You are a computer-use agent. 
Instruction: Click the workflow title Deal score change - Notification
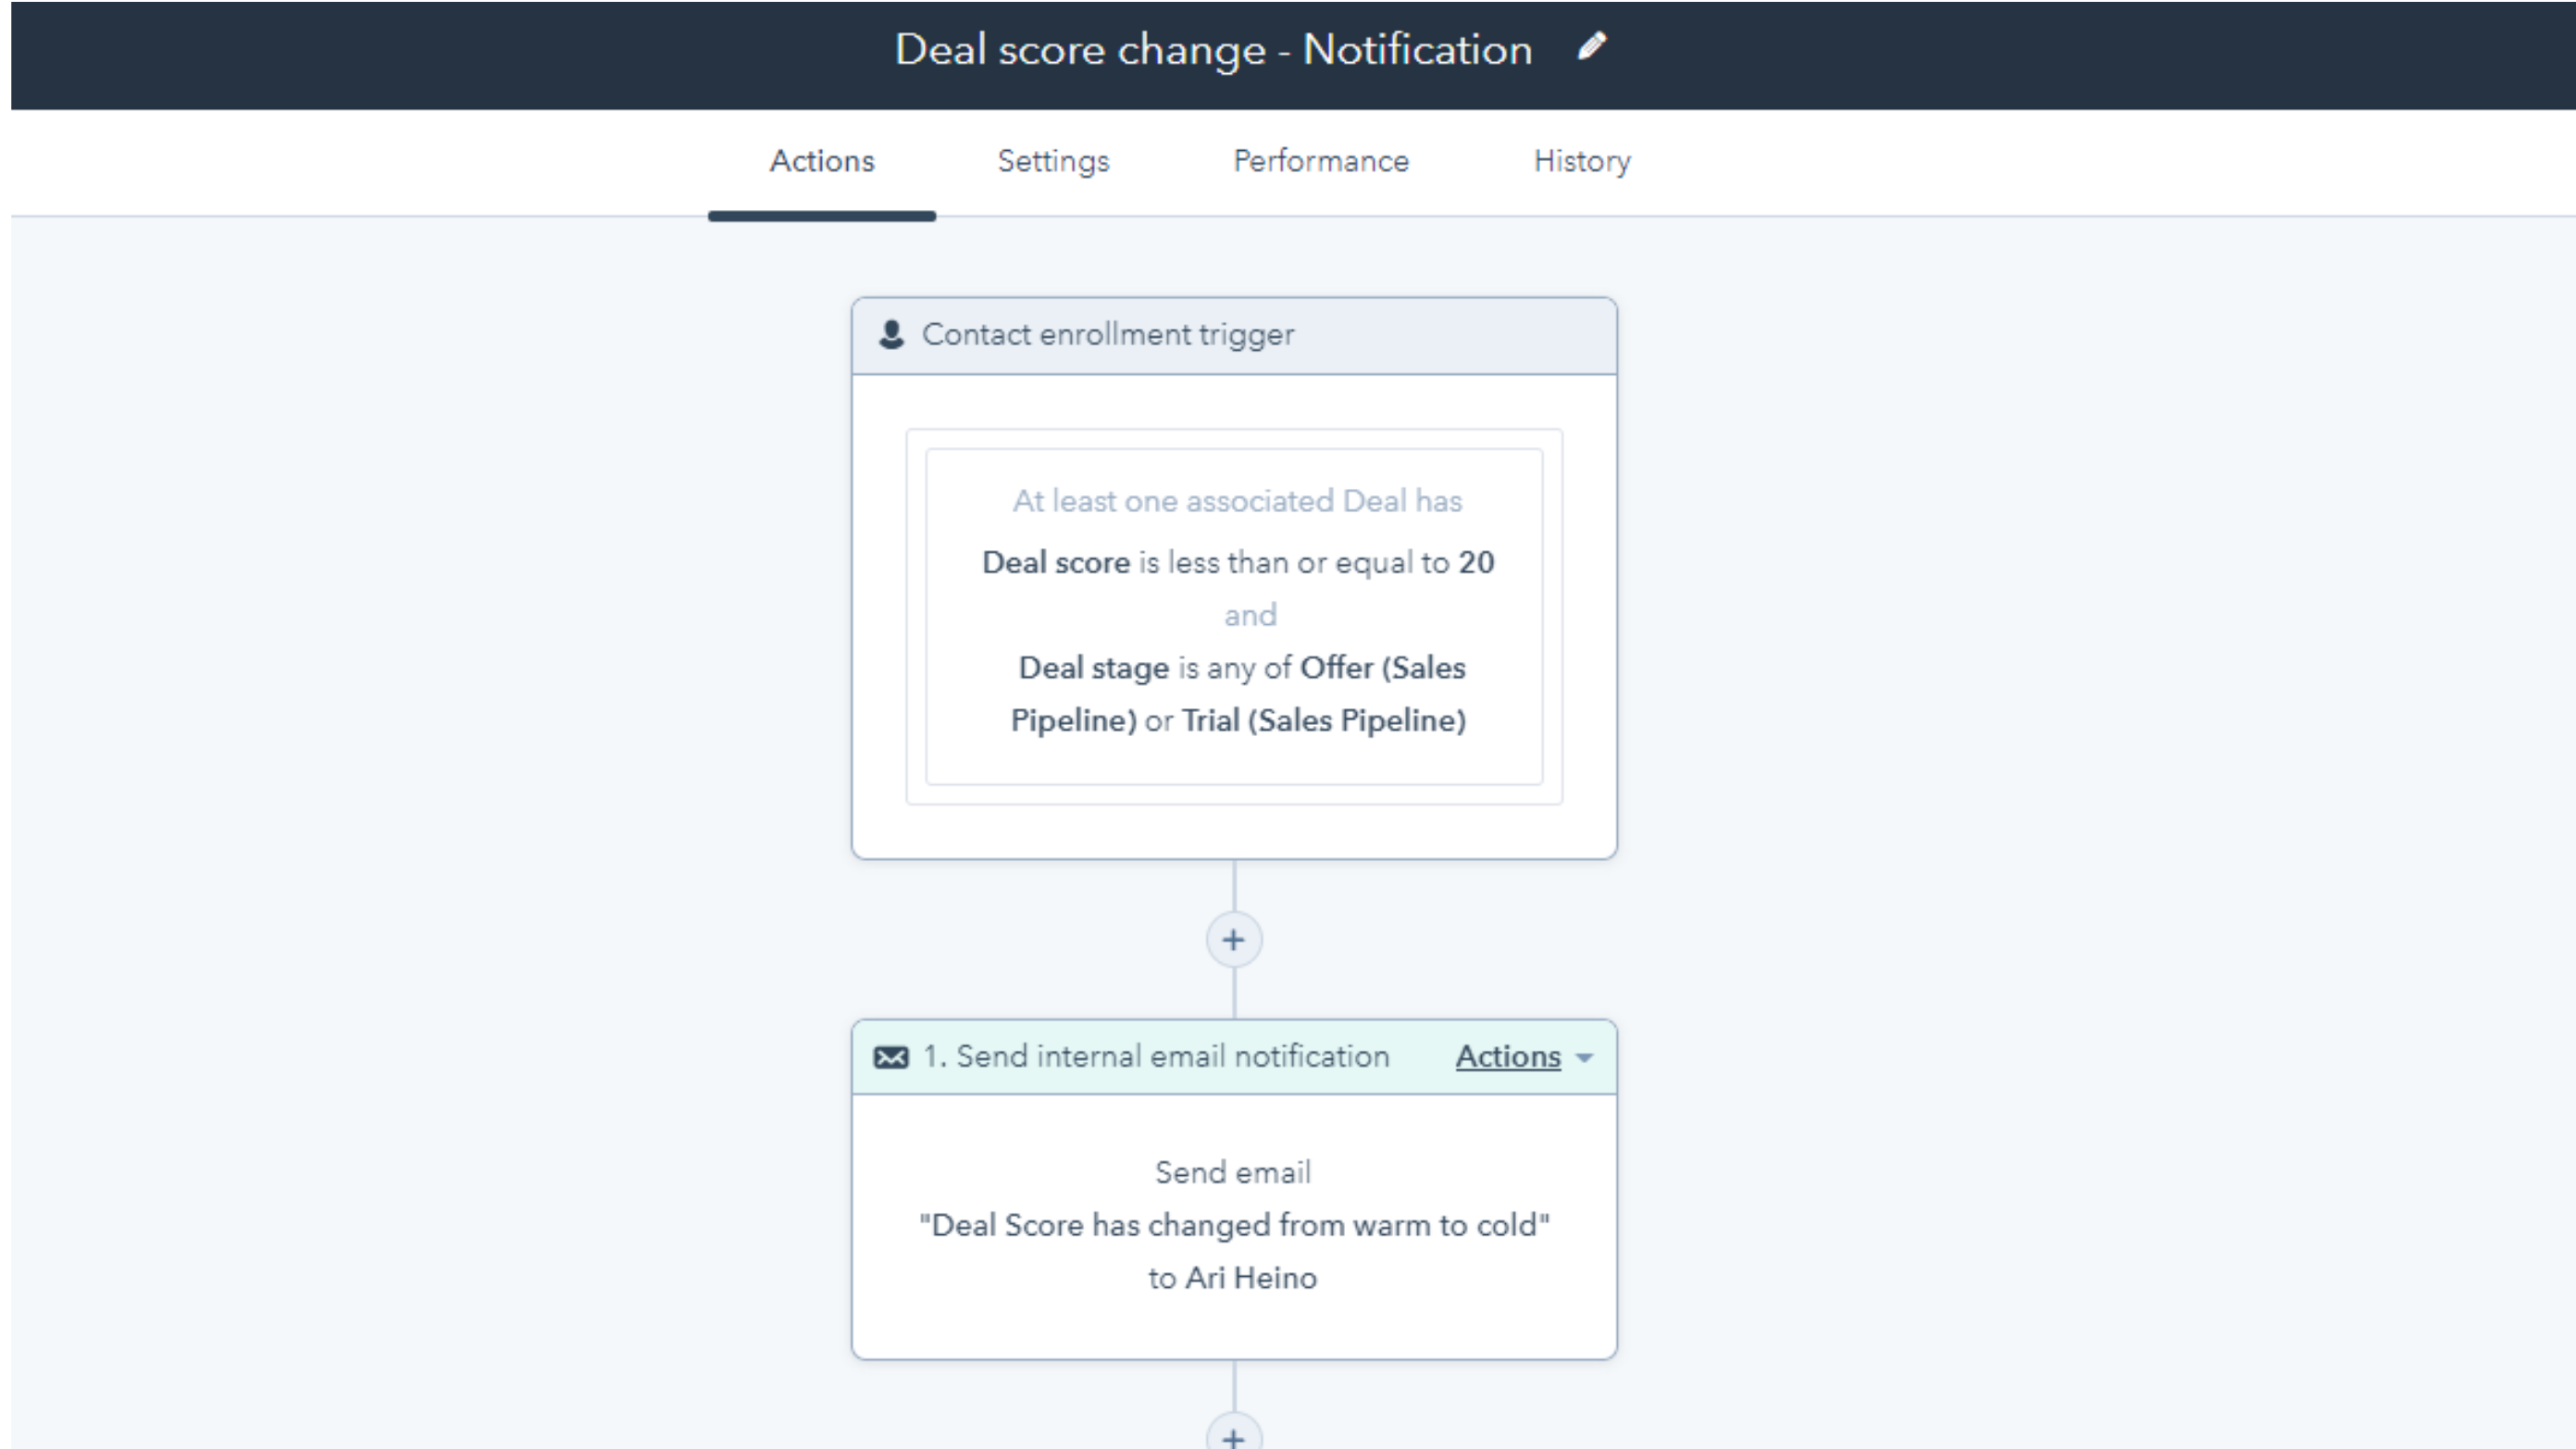point(1212,50)
